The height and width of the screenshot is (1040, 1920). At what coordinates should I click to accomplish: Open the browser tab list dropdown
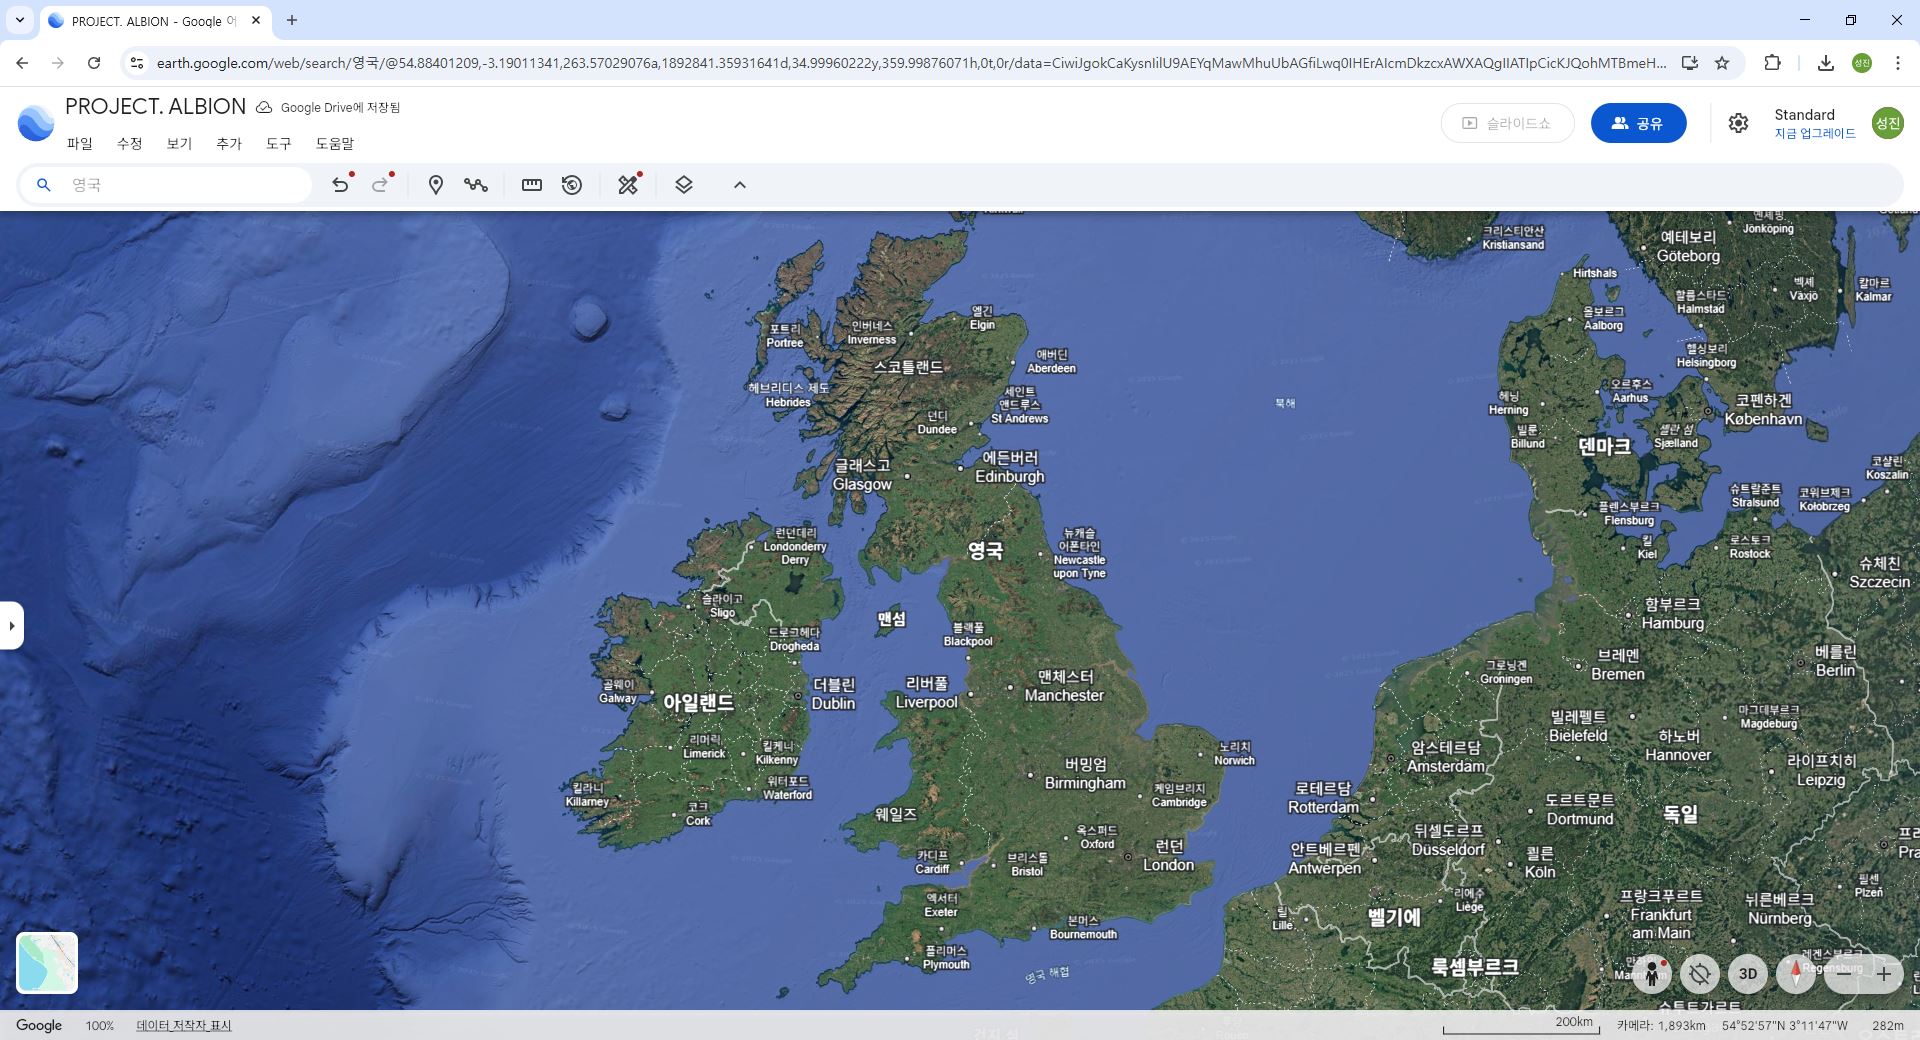click(x=20, y=20)
